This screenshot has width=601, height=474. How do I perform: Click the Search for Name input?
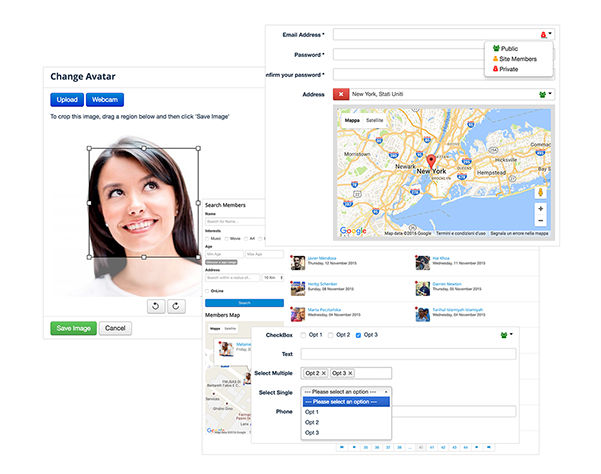click(x=235, y=221)
